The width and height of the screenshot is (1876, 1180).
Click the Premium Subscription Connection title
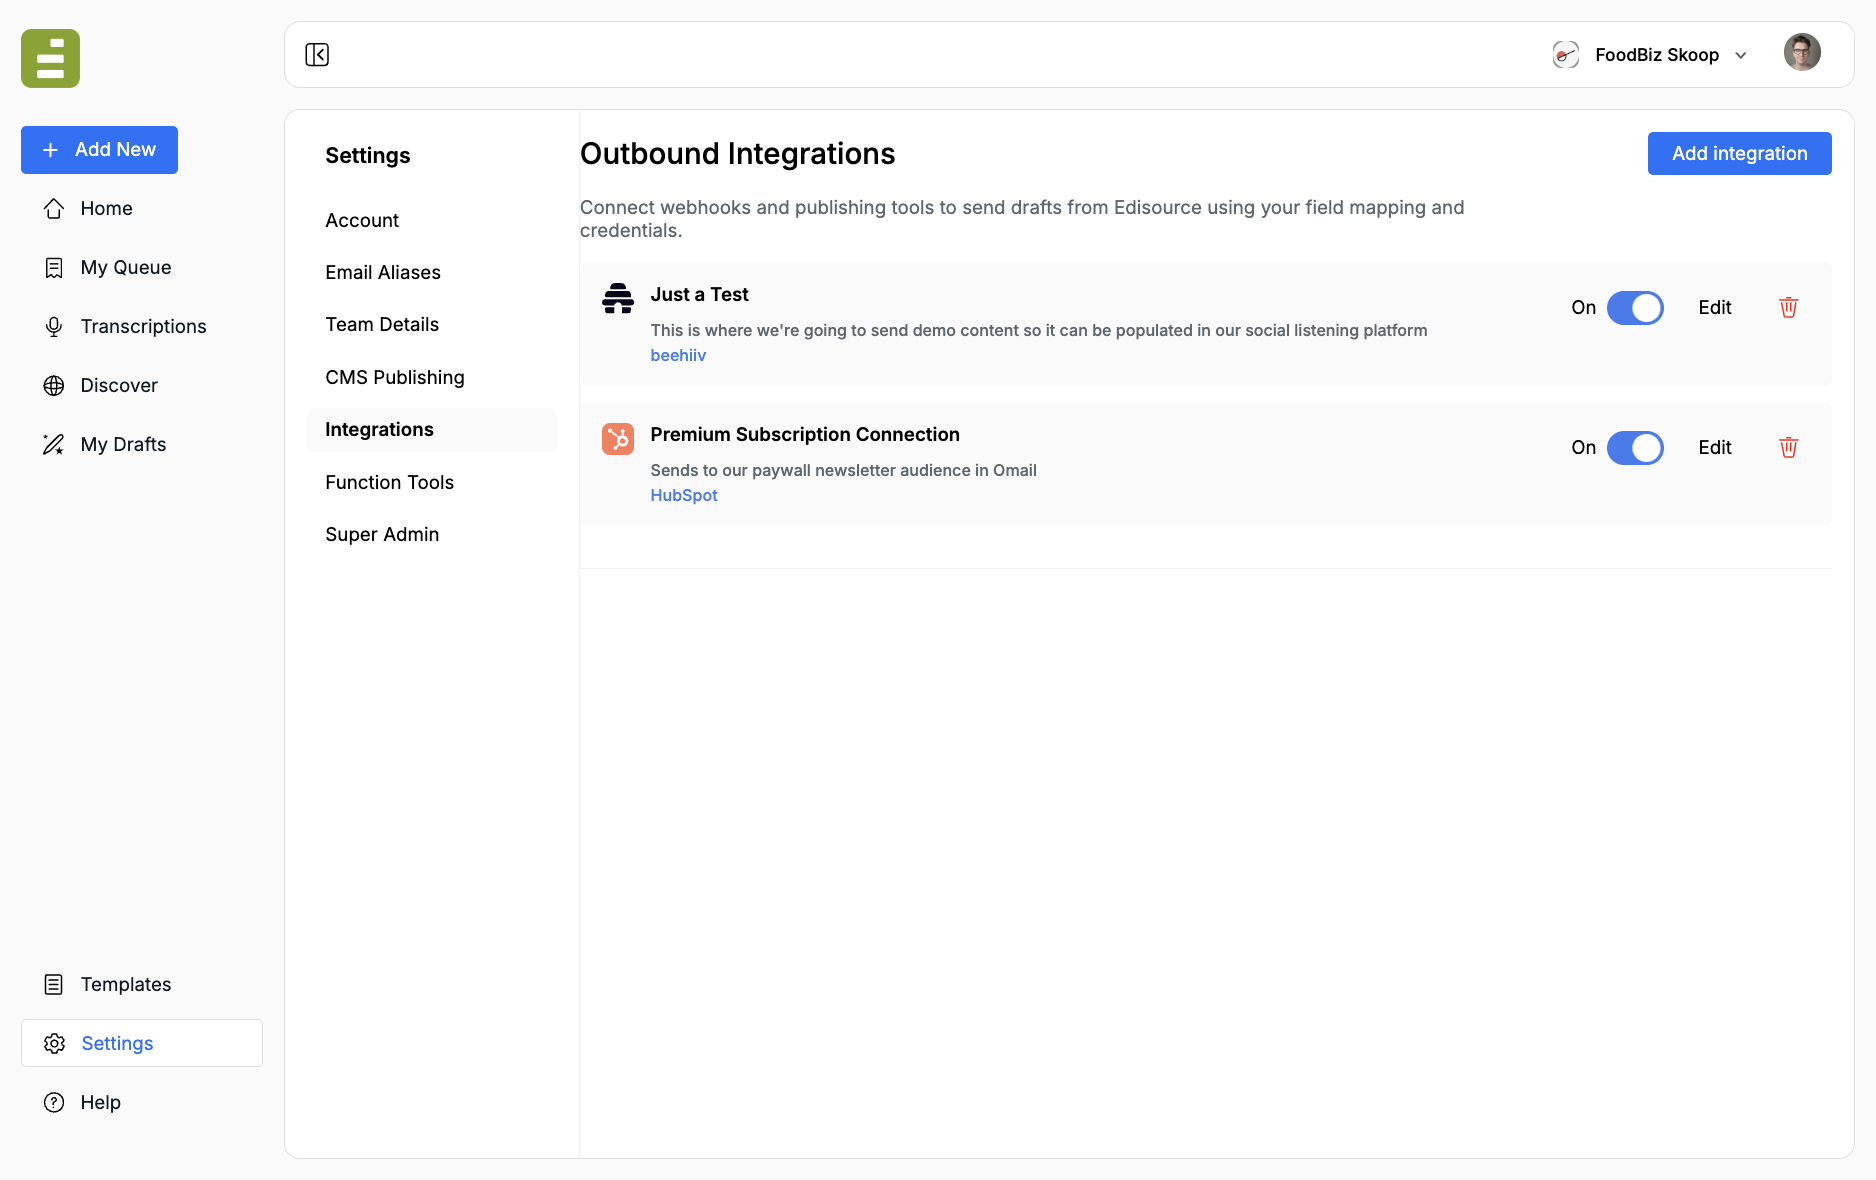[x=805, y=434]
